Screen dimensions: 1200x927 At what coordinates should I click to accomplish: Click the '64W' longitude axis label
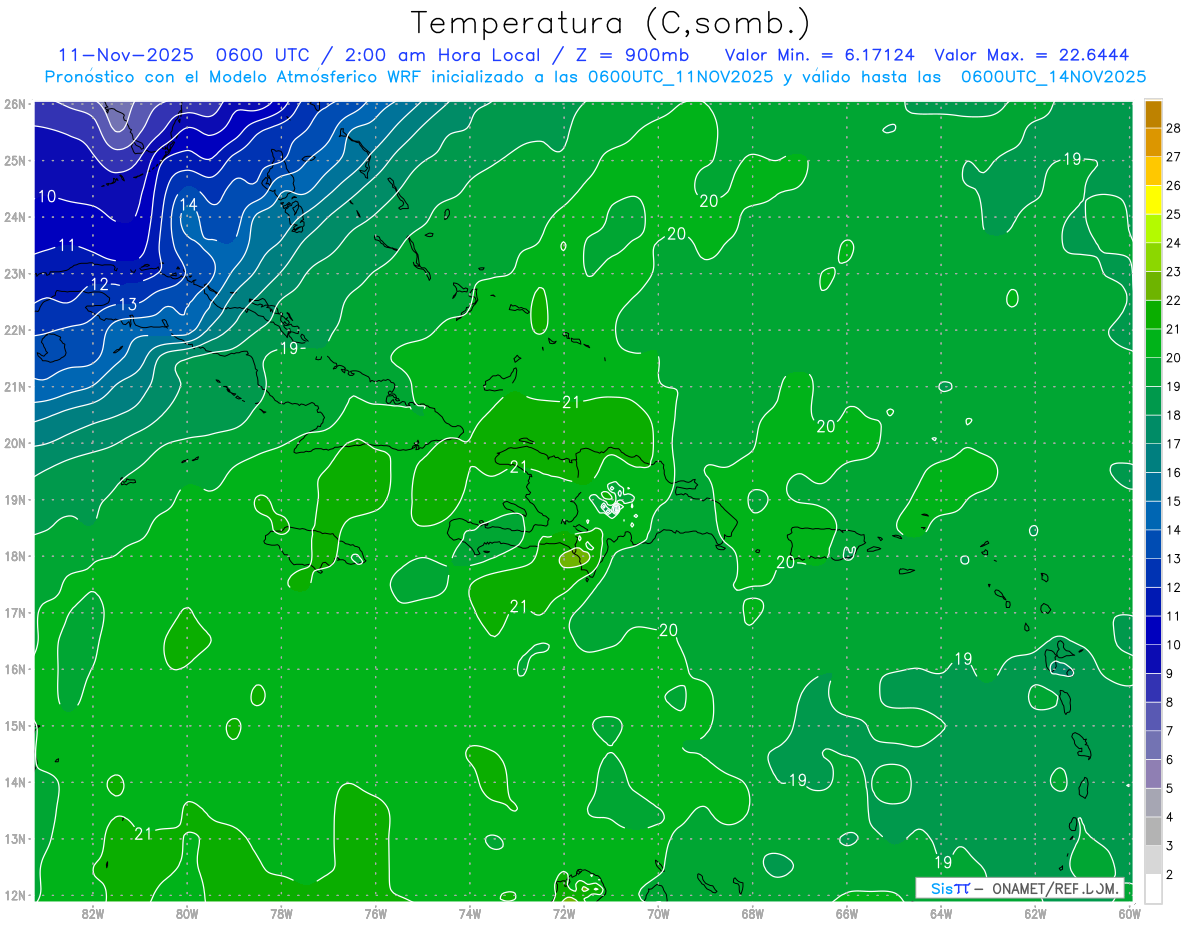tap(941, 913)
